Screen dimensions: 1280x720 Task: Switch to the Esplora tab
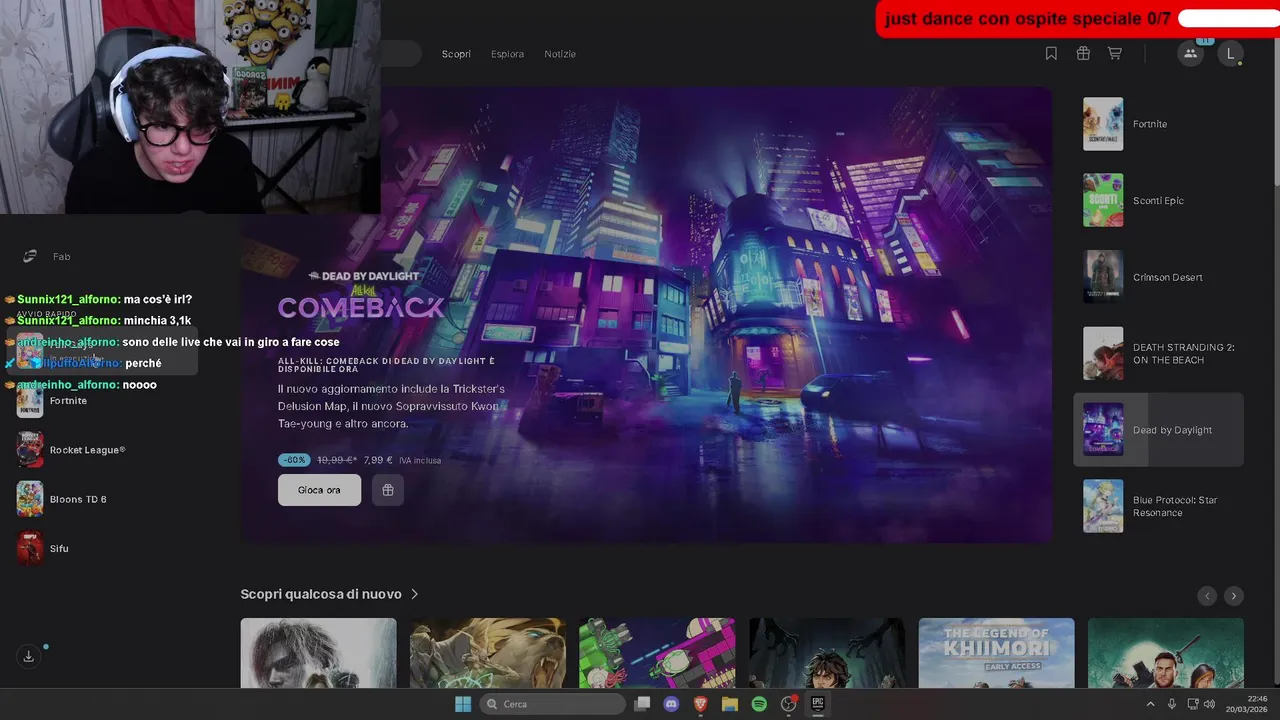pyautogui.click(x=507, y=54)
